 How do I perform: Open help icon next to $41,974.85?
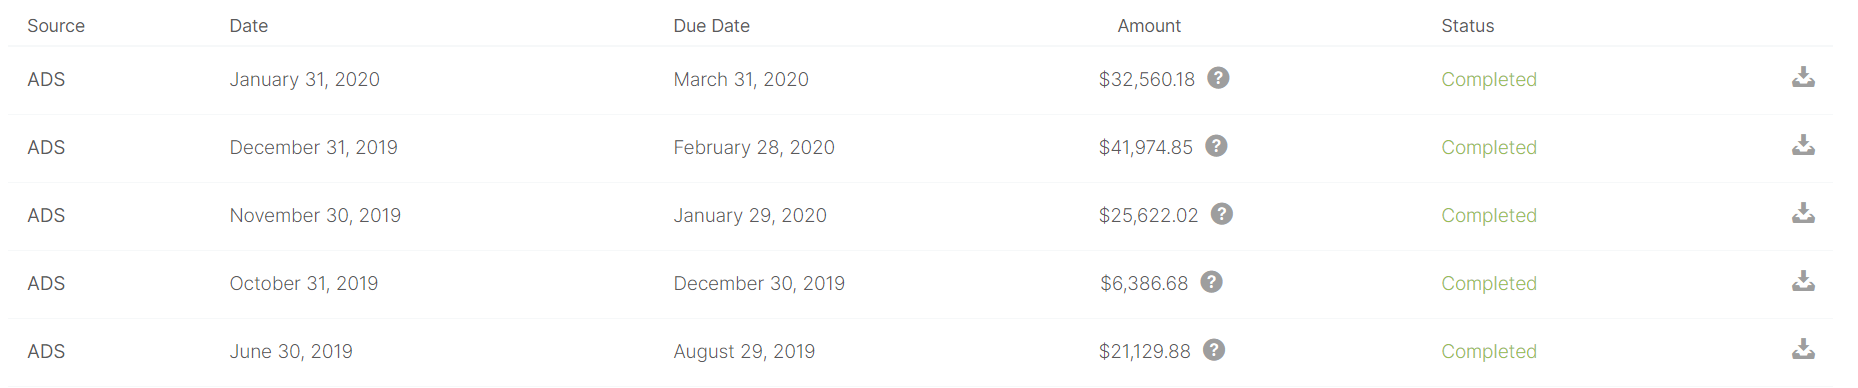(x=1216, y=146)
